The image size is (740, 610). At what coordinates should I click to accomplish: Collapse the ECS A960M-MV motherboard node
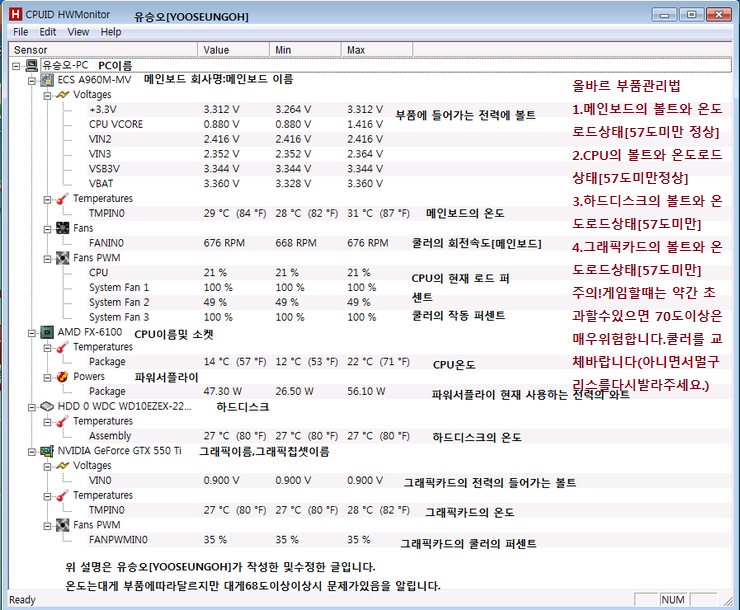tap(32, 81)
